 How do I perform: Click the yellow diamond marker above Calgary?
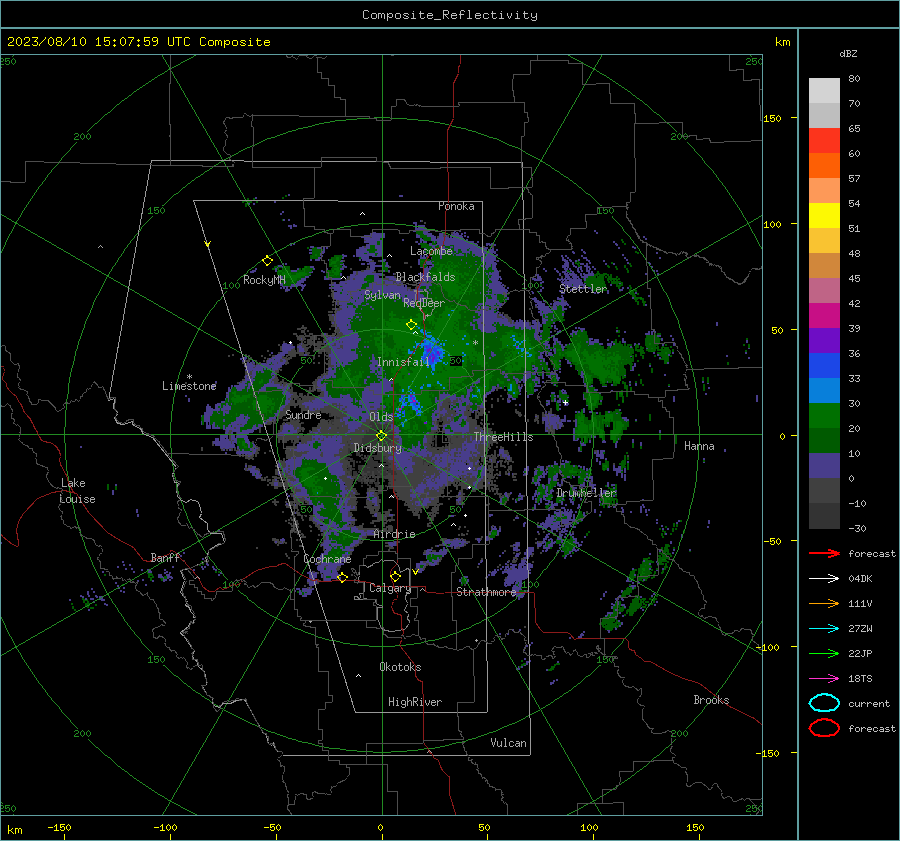click(395, 576)
